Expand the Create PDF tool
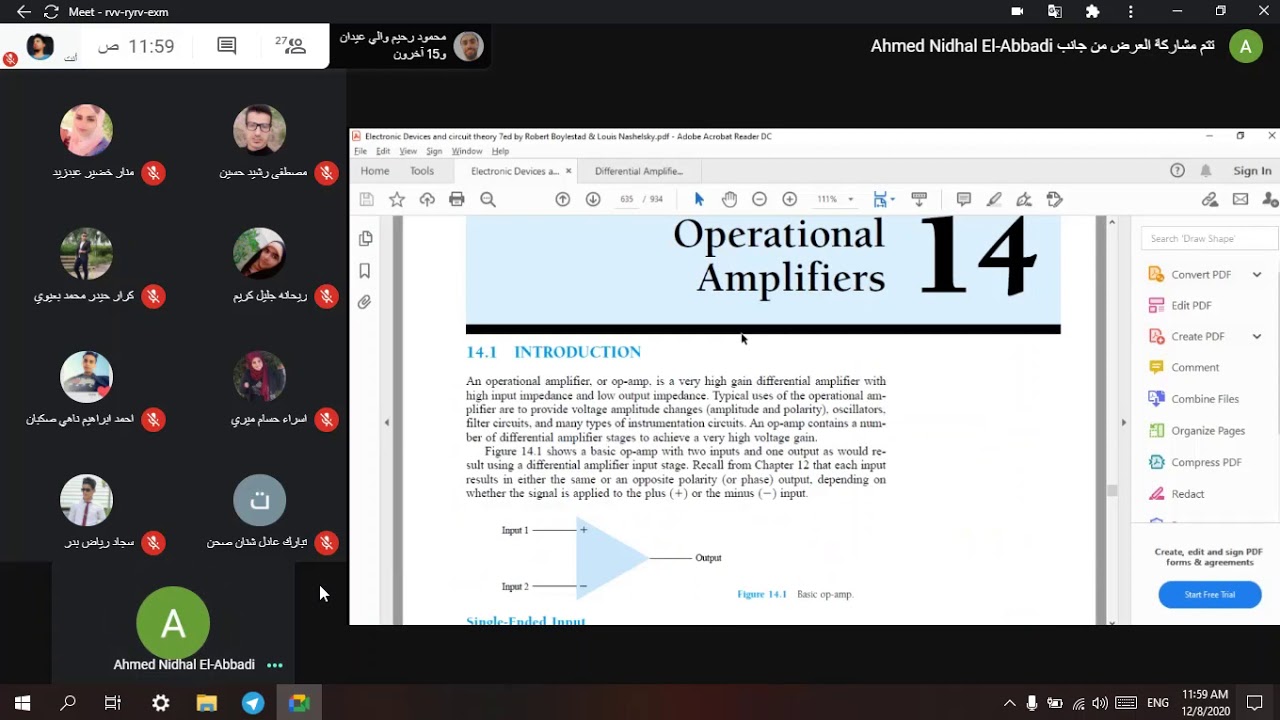The height and width of the screenshot is (720, 1280). point(1257,336)
